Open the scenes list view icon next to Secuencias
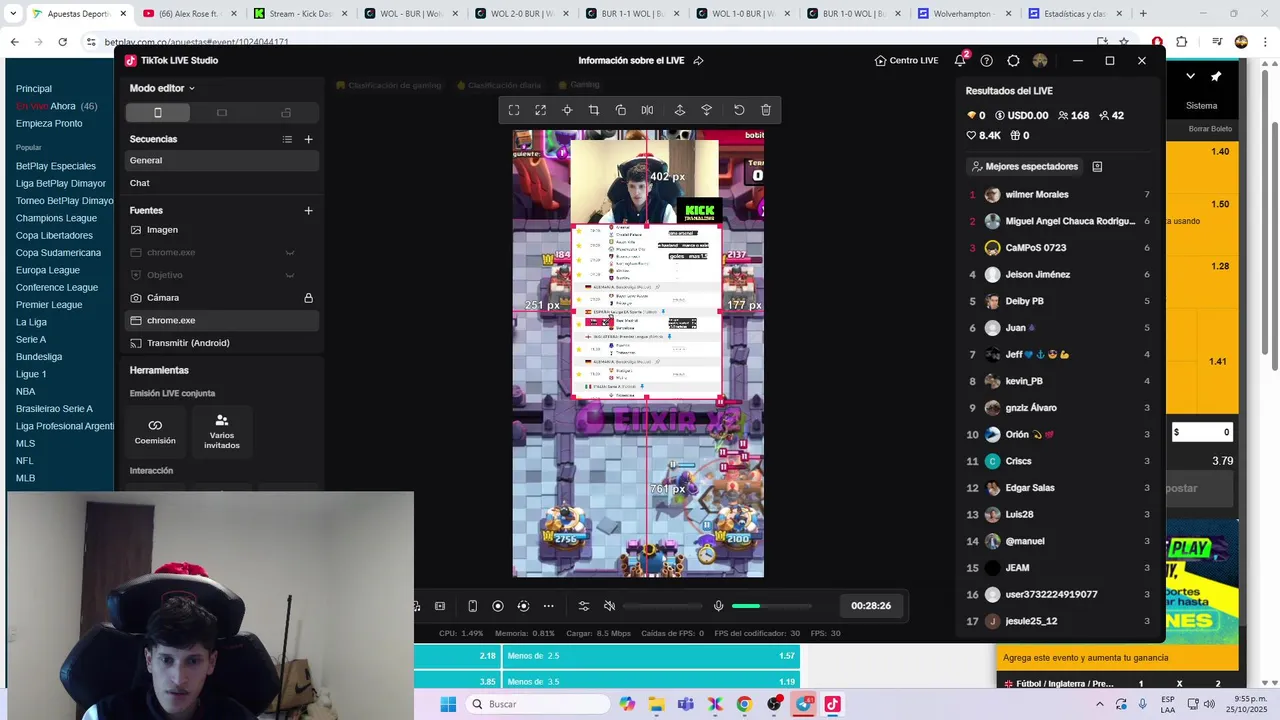Screen dimensions: 1280x720 (x=287, y=139)
